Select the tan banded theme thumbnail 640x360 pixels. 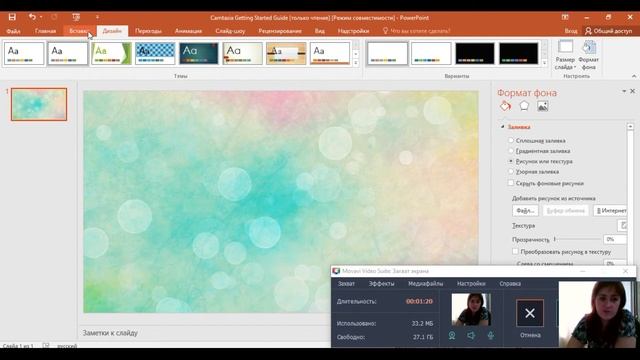pos(286,53)
